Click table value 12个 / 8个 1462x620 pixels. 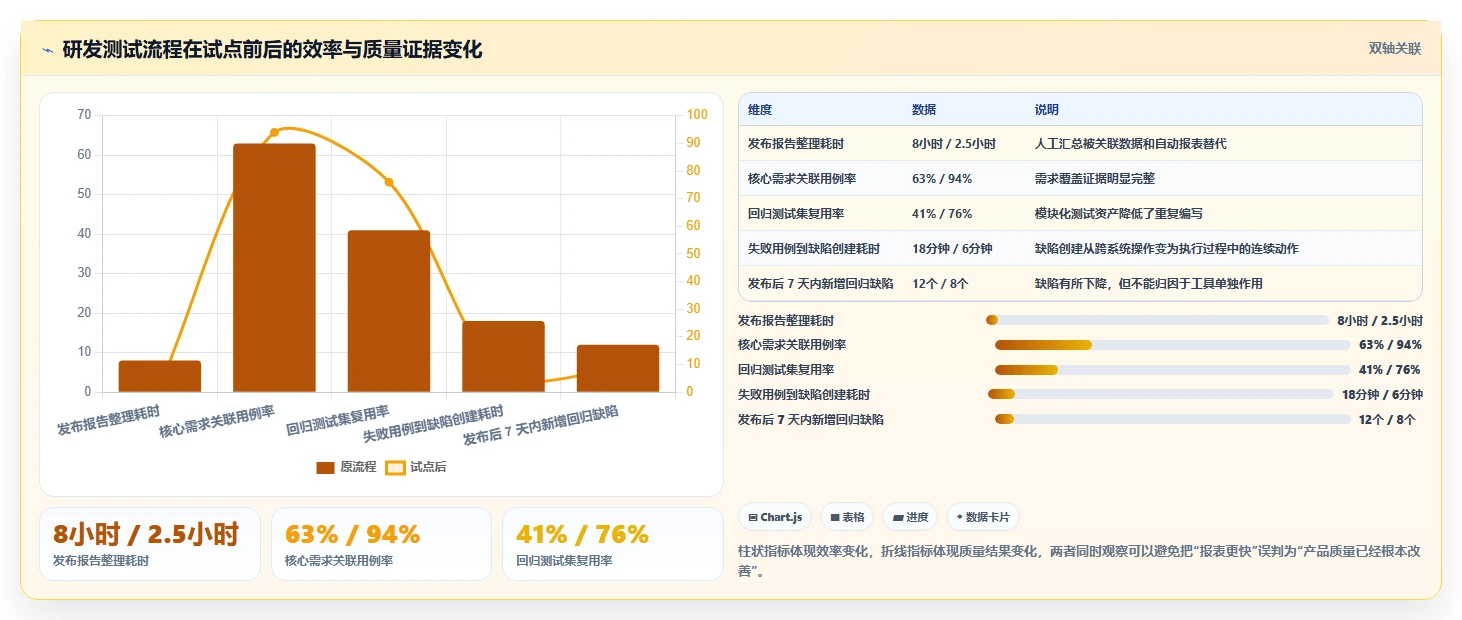(x=940, y=284)
